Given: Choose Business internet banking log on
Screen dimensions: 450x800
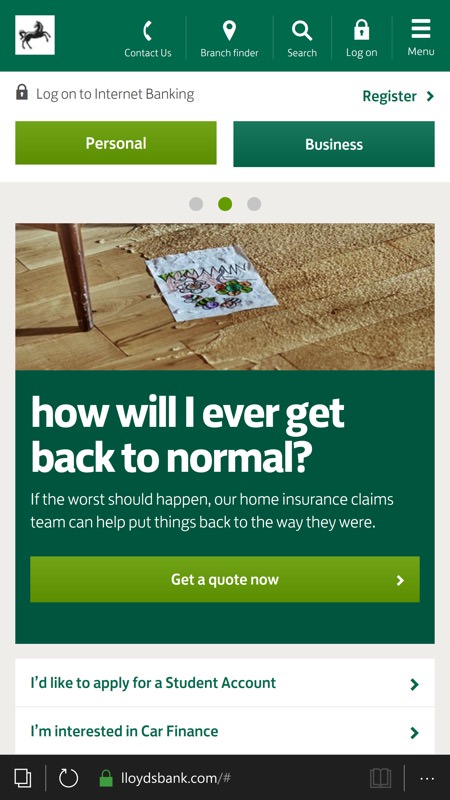Looking at the screenshot, I should pyautogui.click(x=334, y=144).
